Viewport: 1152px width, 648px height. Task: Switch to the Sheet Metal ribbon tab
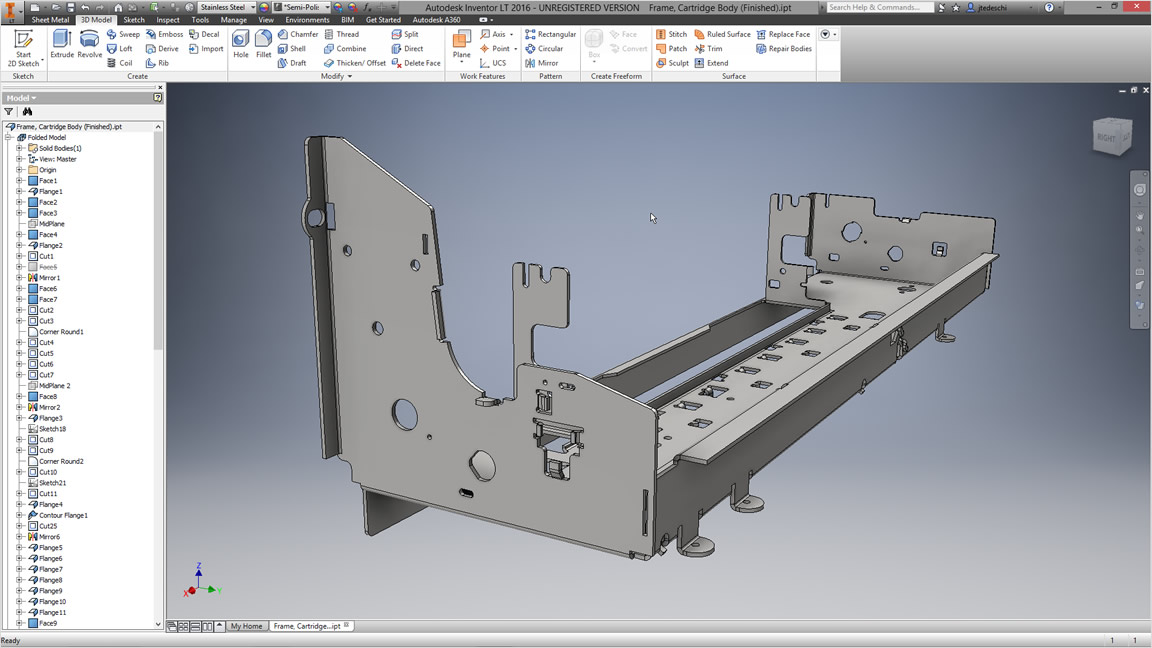[x=49, y=19]
